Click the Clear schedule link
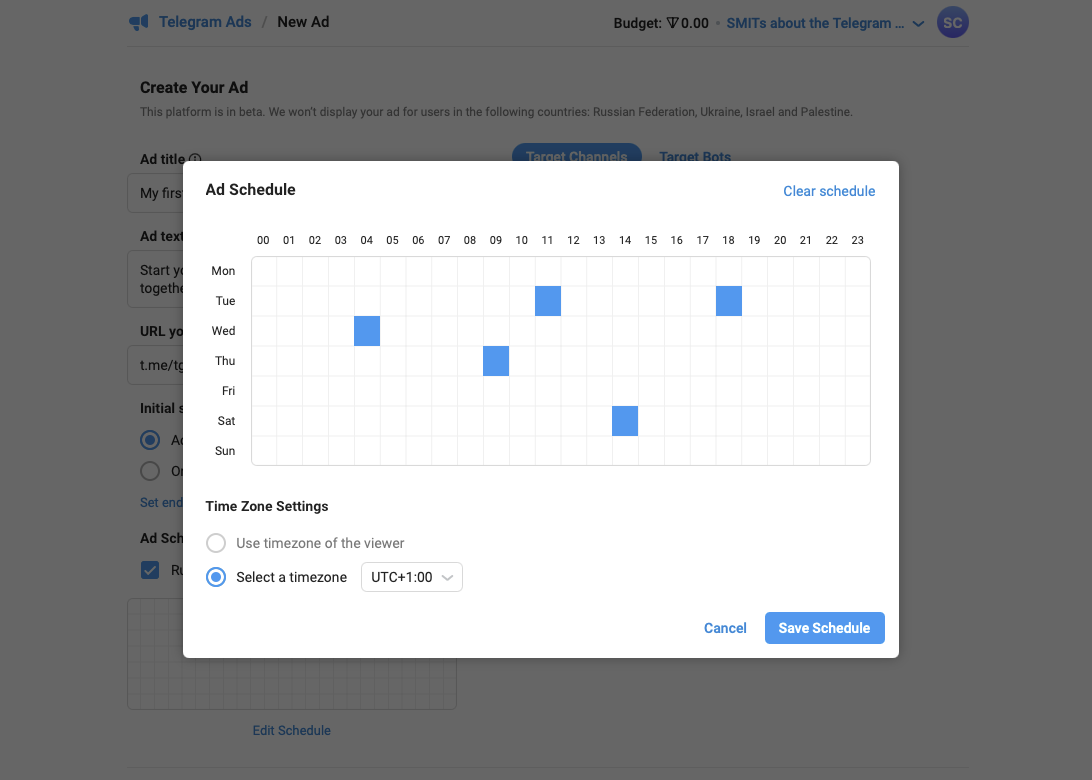This screenshot has height=780, width=1092. tap(829, 191)
